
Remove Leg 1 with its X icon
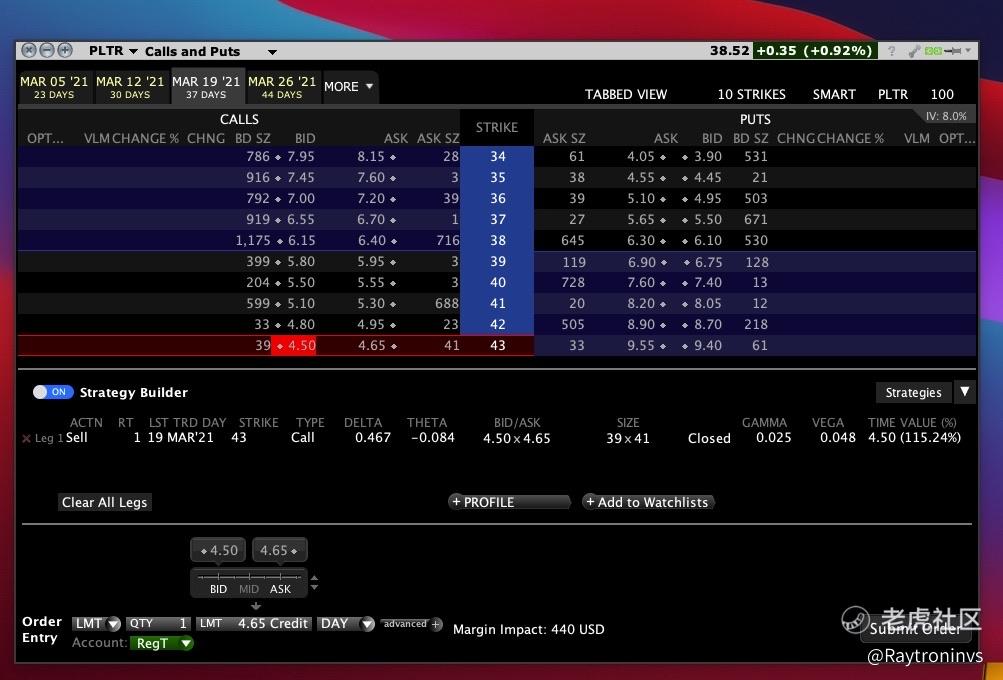[x=26, y=438]
